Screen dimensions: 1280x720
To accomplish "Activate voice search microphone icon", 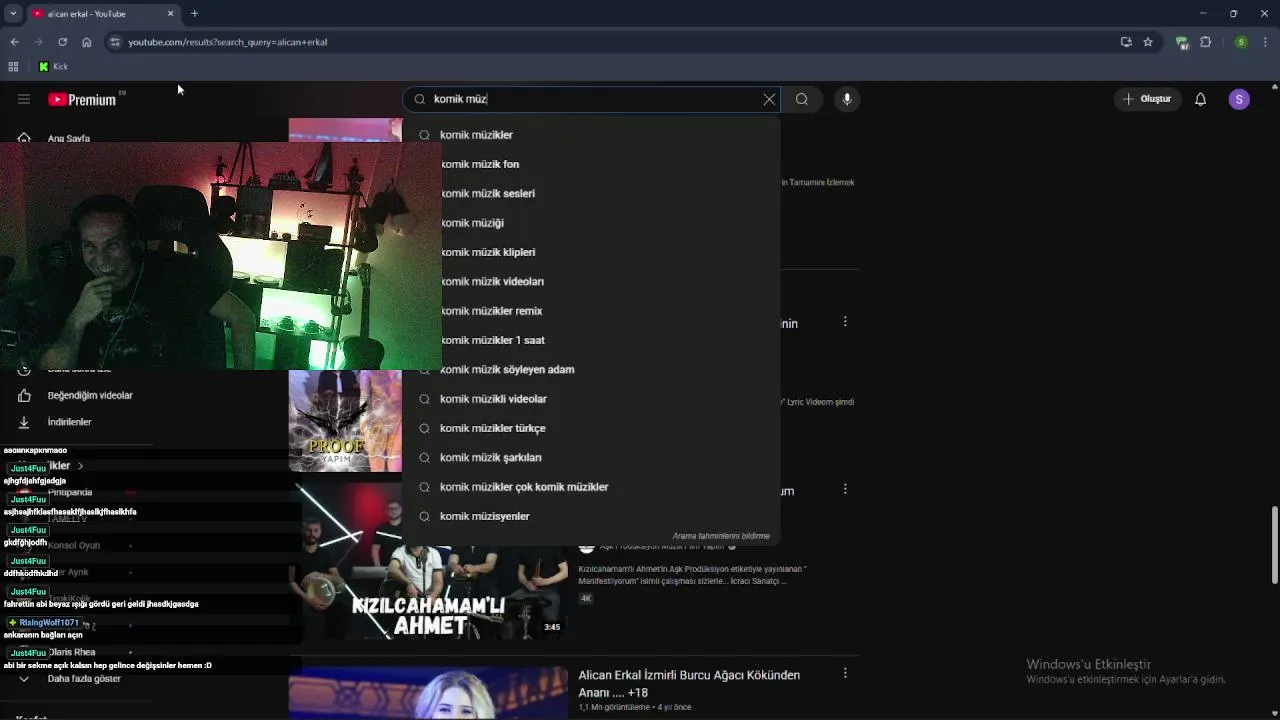I will pos(847,99).
